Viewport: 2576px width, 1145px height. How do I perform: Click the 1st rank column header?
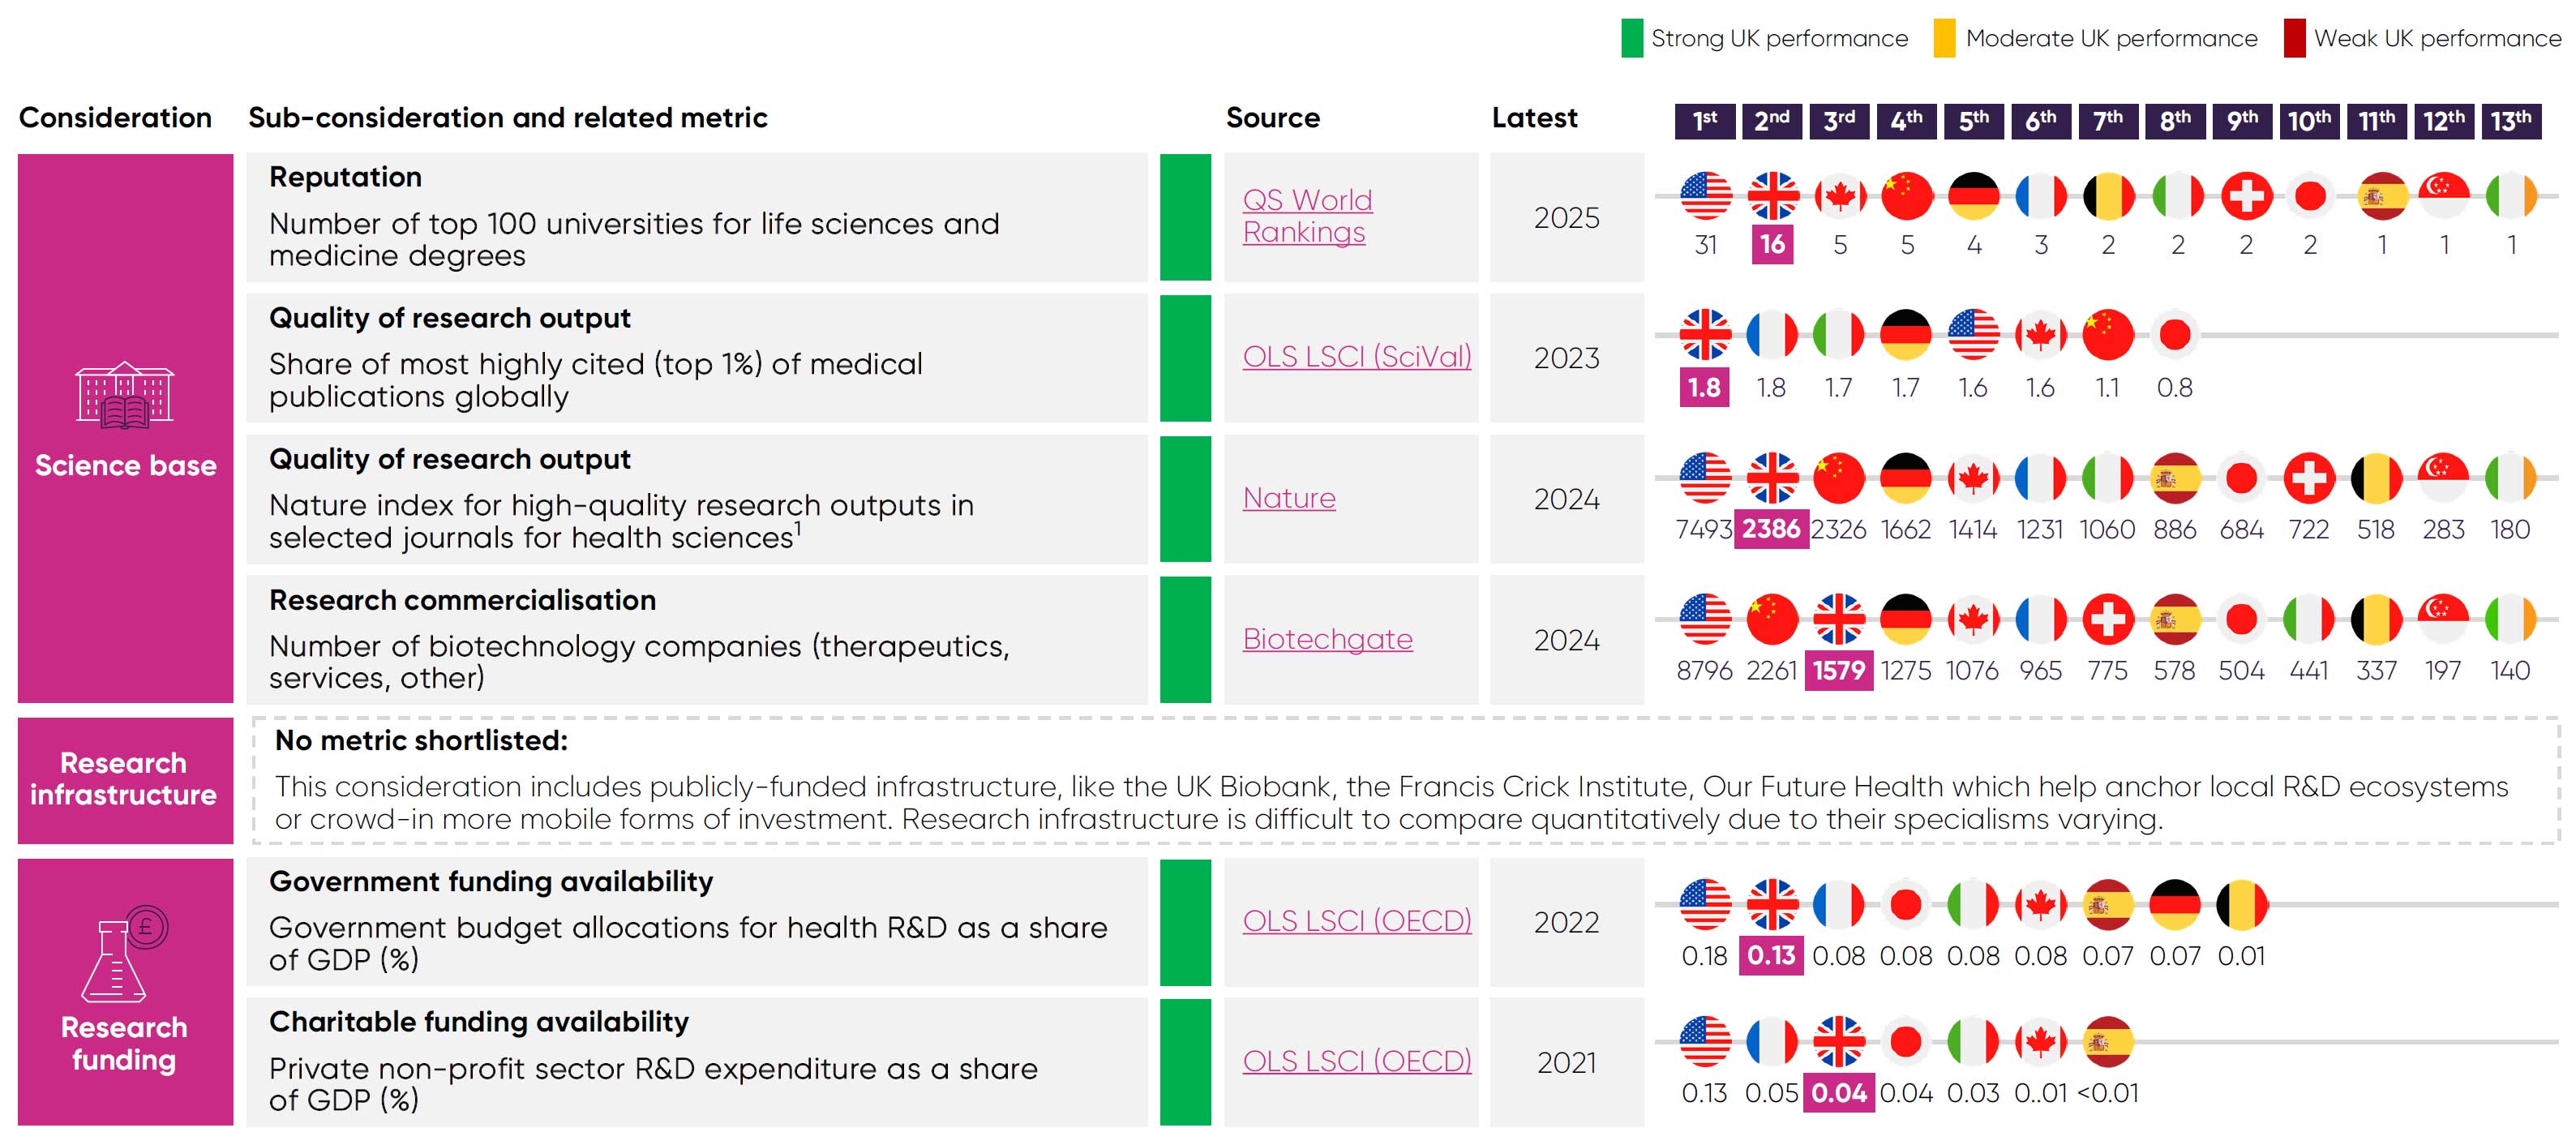coord(1705,121)
